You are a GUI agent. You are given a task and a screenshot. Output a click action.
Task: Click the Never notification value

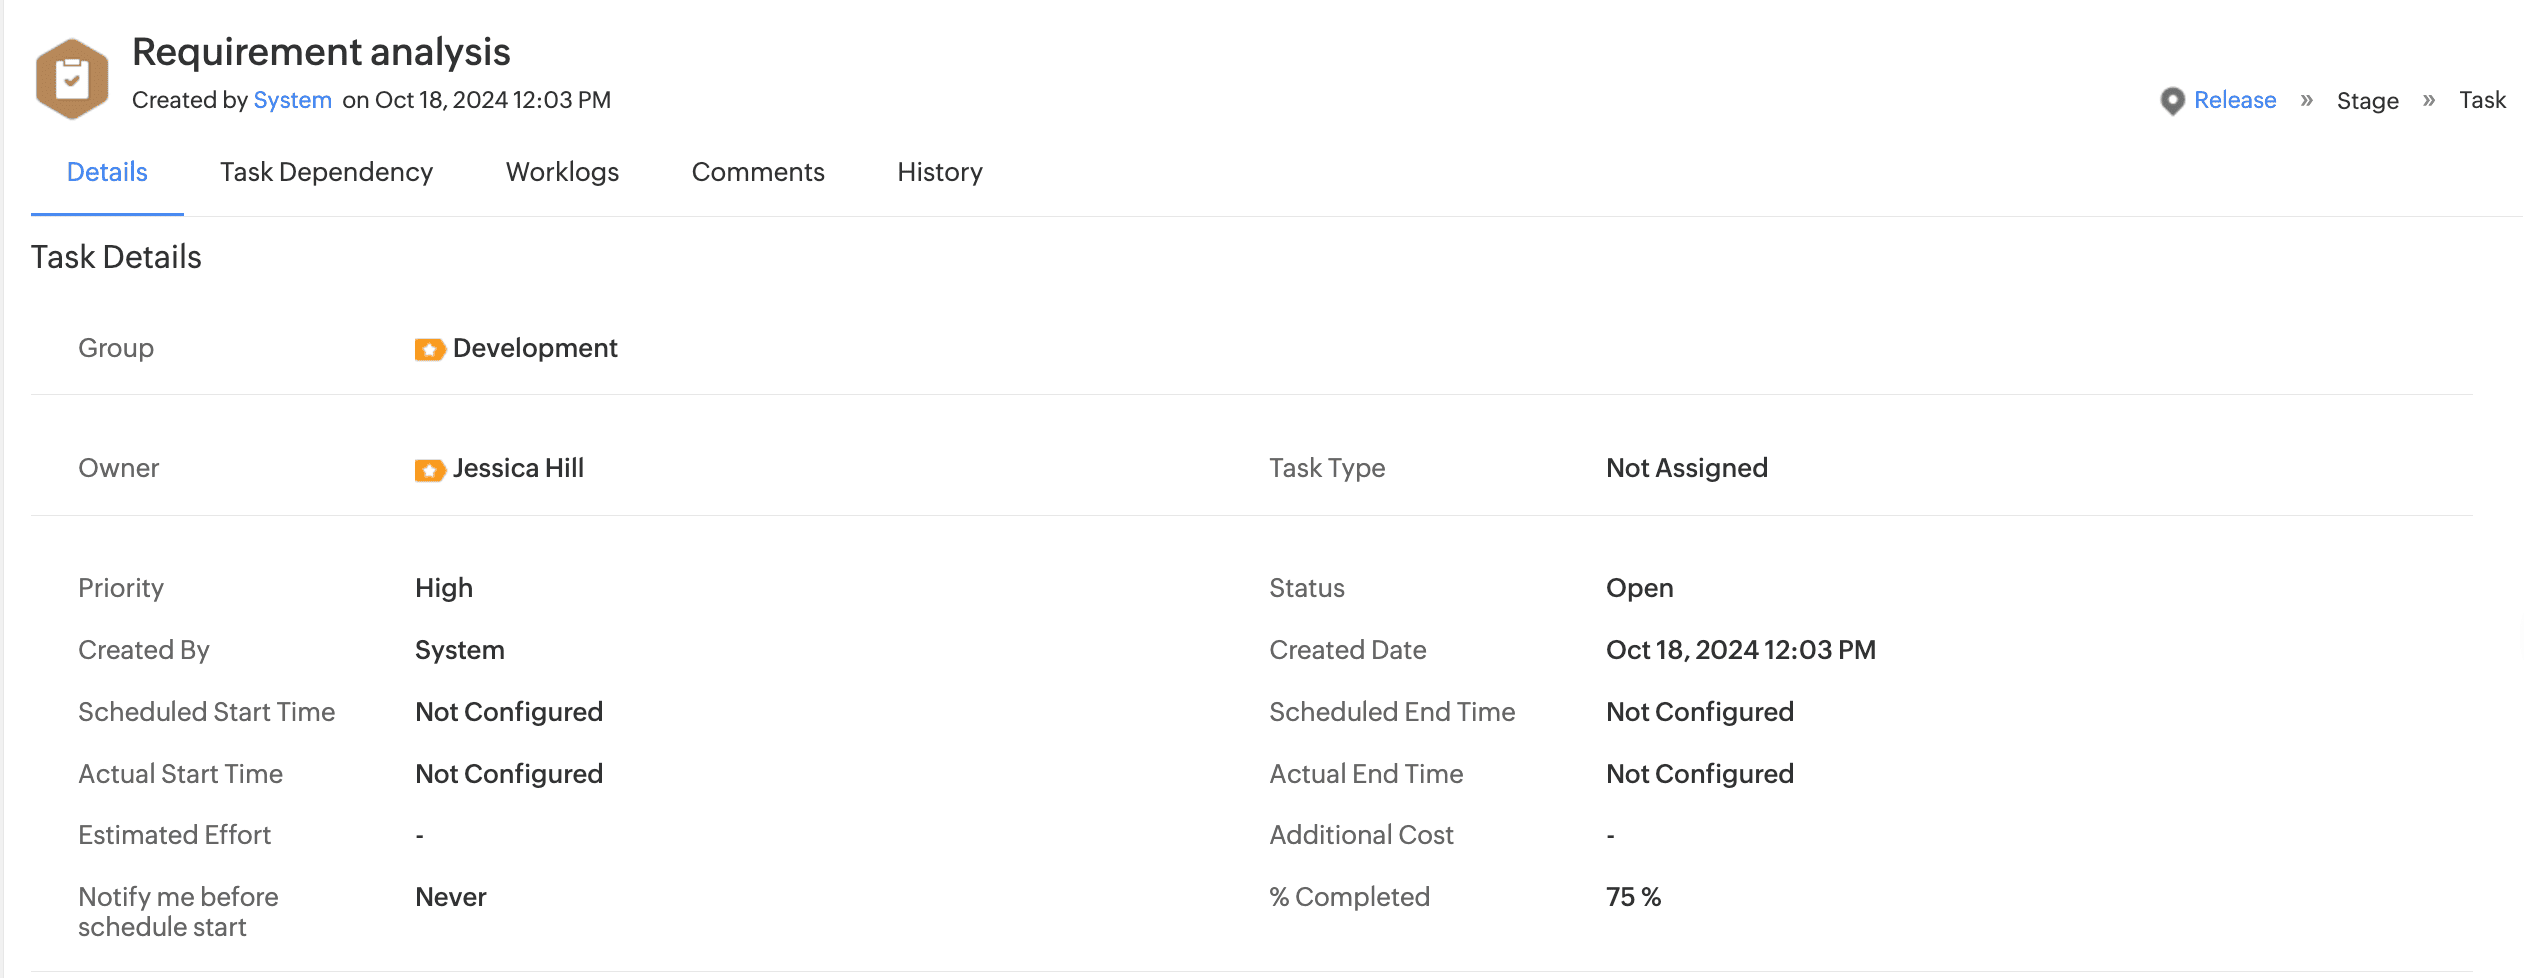click(x=450, y=897)
